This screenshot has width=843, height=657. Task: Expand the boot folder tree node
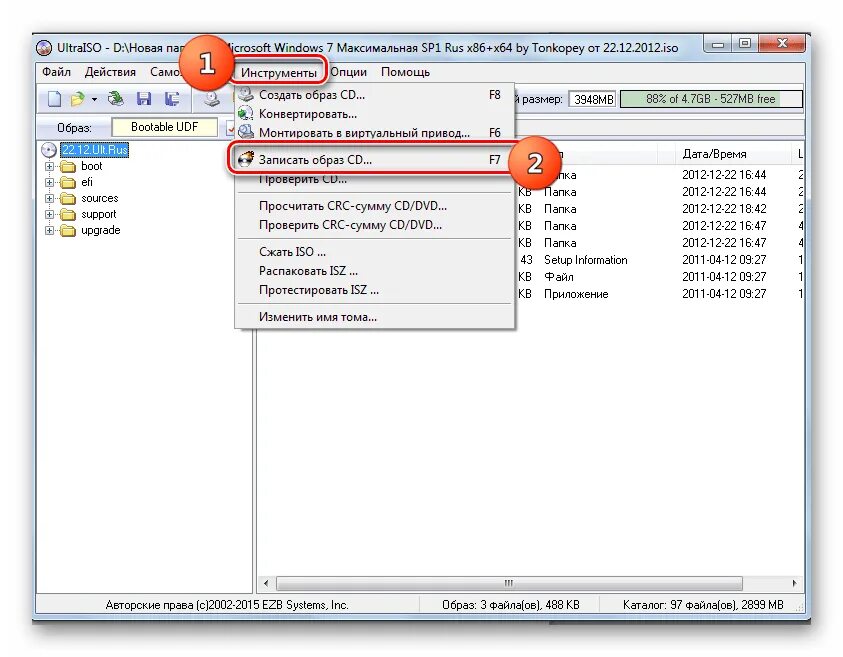(49, 166)
